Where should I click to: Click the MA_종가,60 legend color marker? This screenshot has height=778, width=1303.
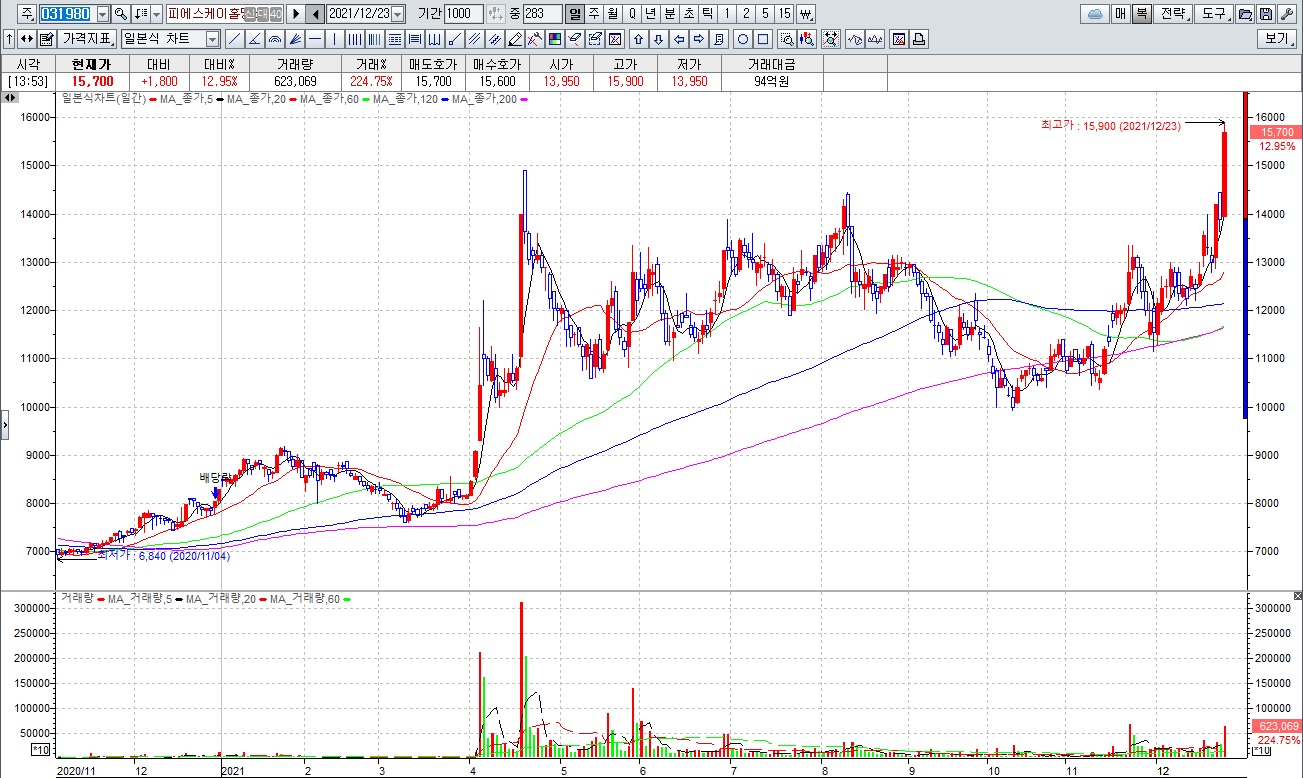(367, 99)
